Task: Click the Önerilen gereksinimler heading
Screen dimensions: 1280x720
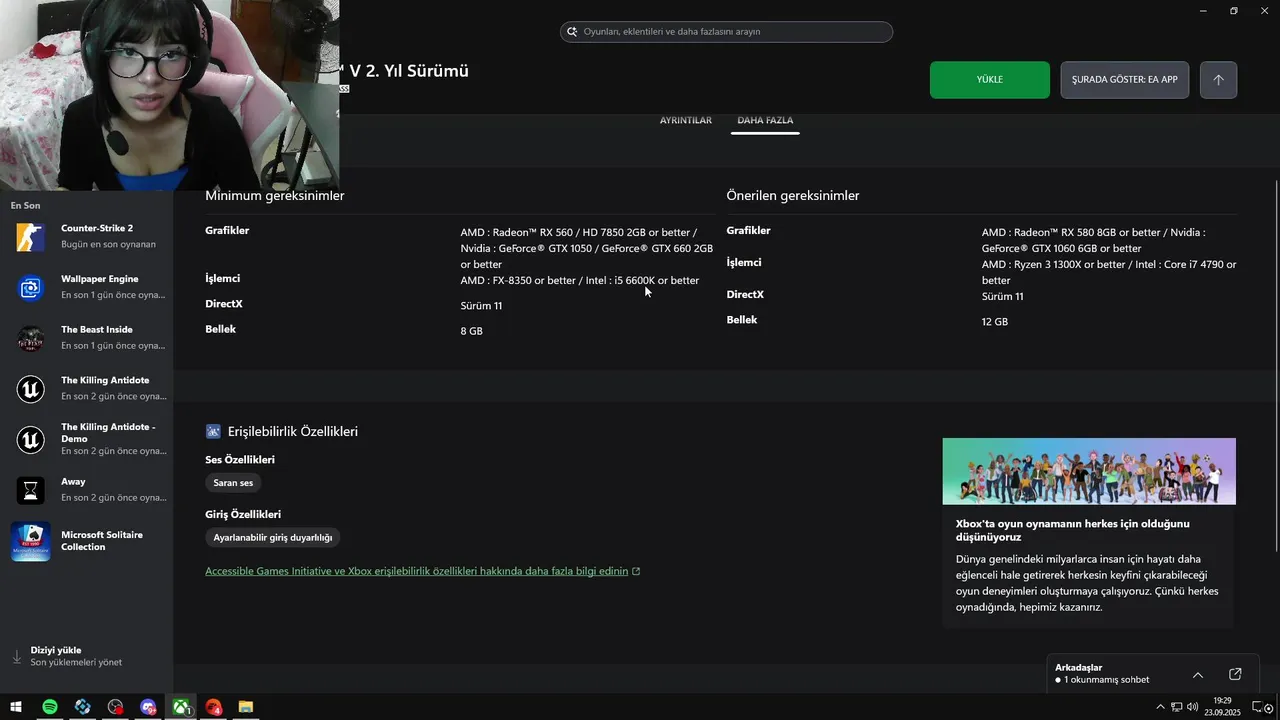Action: pos(793,196)
